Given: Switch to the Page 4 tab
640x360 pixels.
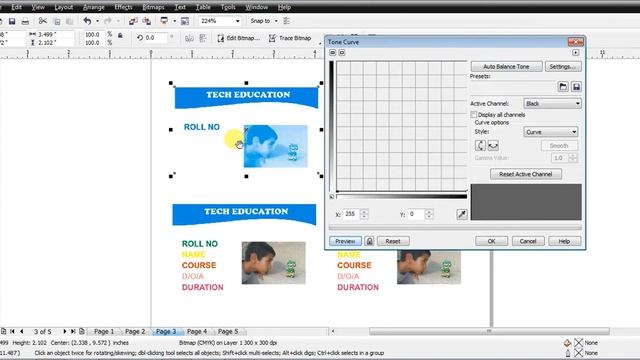Looking at the screenshot, I should click(x=197, y=331).
